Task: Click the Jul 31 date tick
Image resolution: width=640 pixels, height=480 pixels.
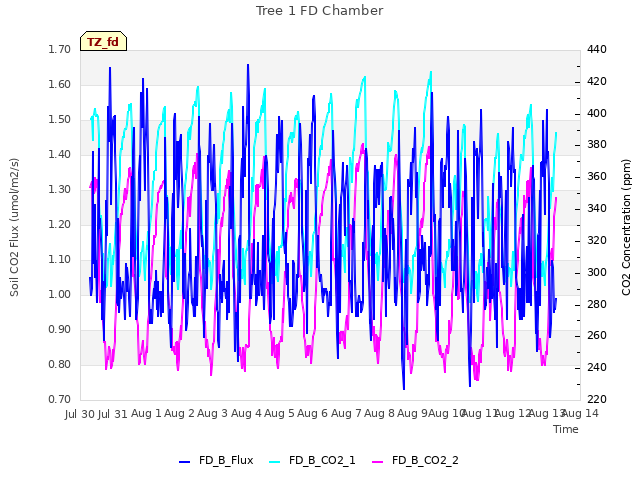Action: (113, 414)
